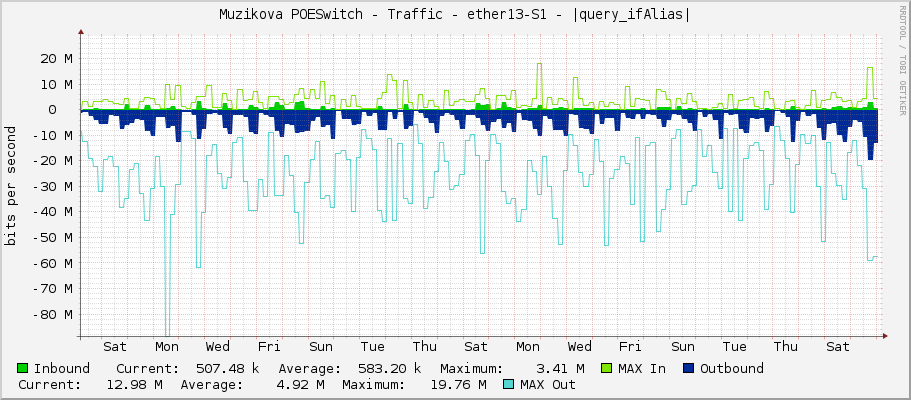Click the 'MAX Out' legend label

tap(548, 385)
